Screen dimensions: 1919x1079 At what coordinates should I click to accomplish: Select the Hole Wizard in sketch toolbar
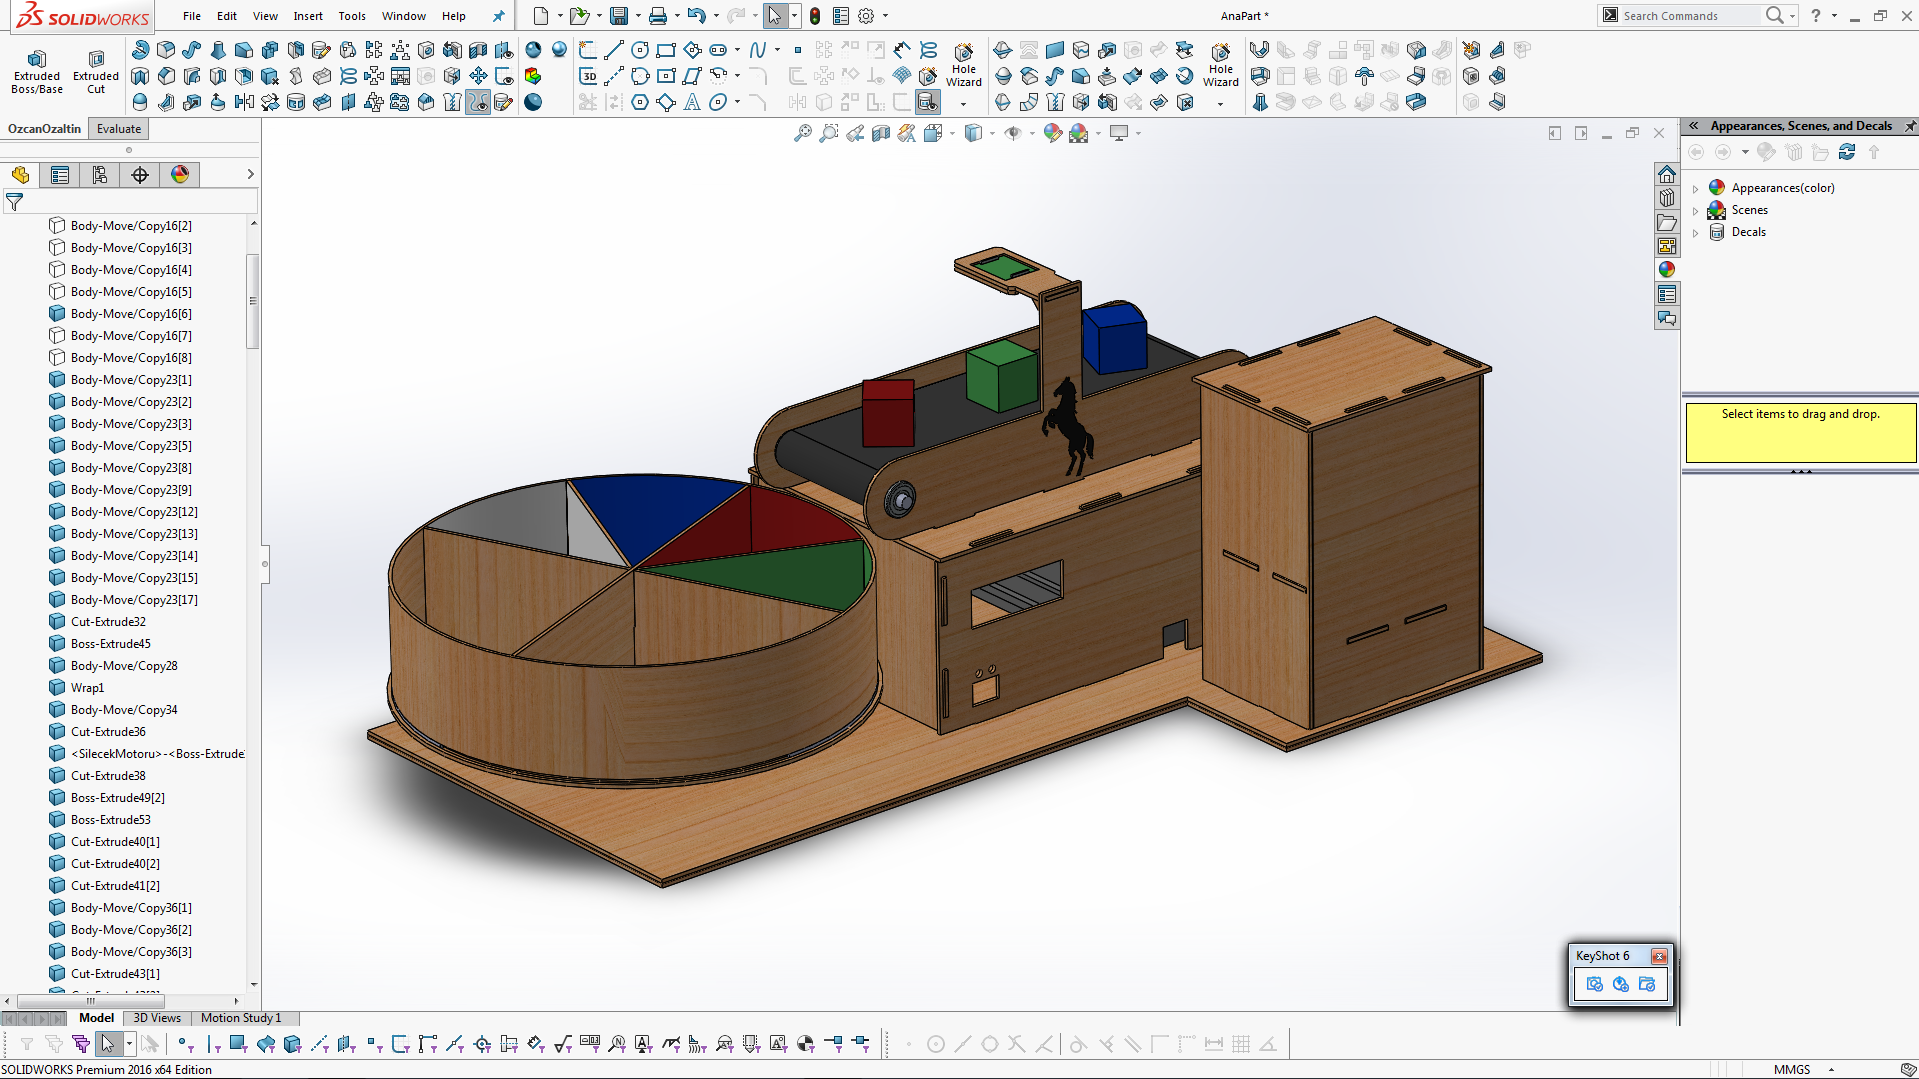(x=963, y=66)
